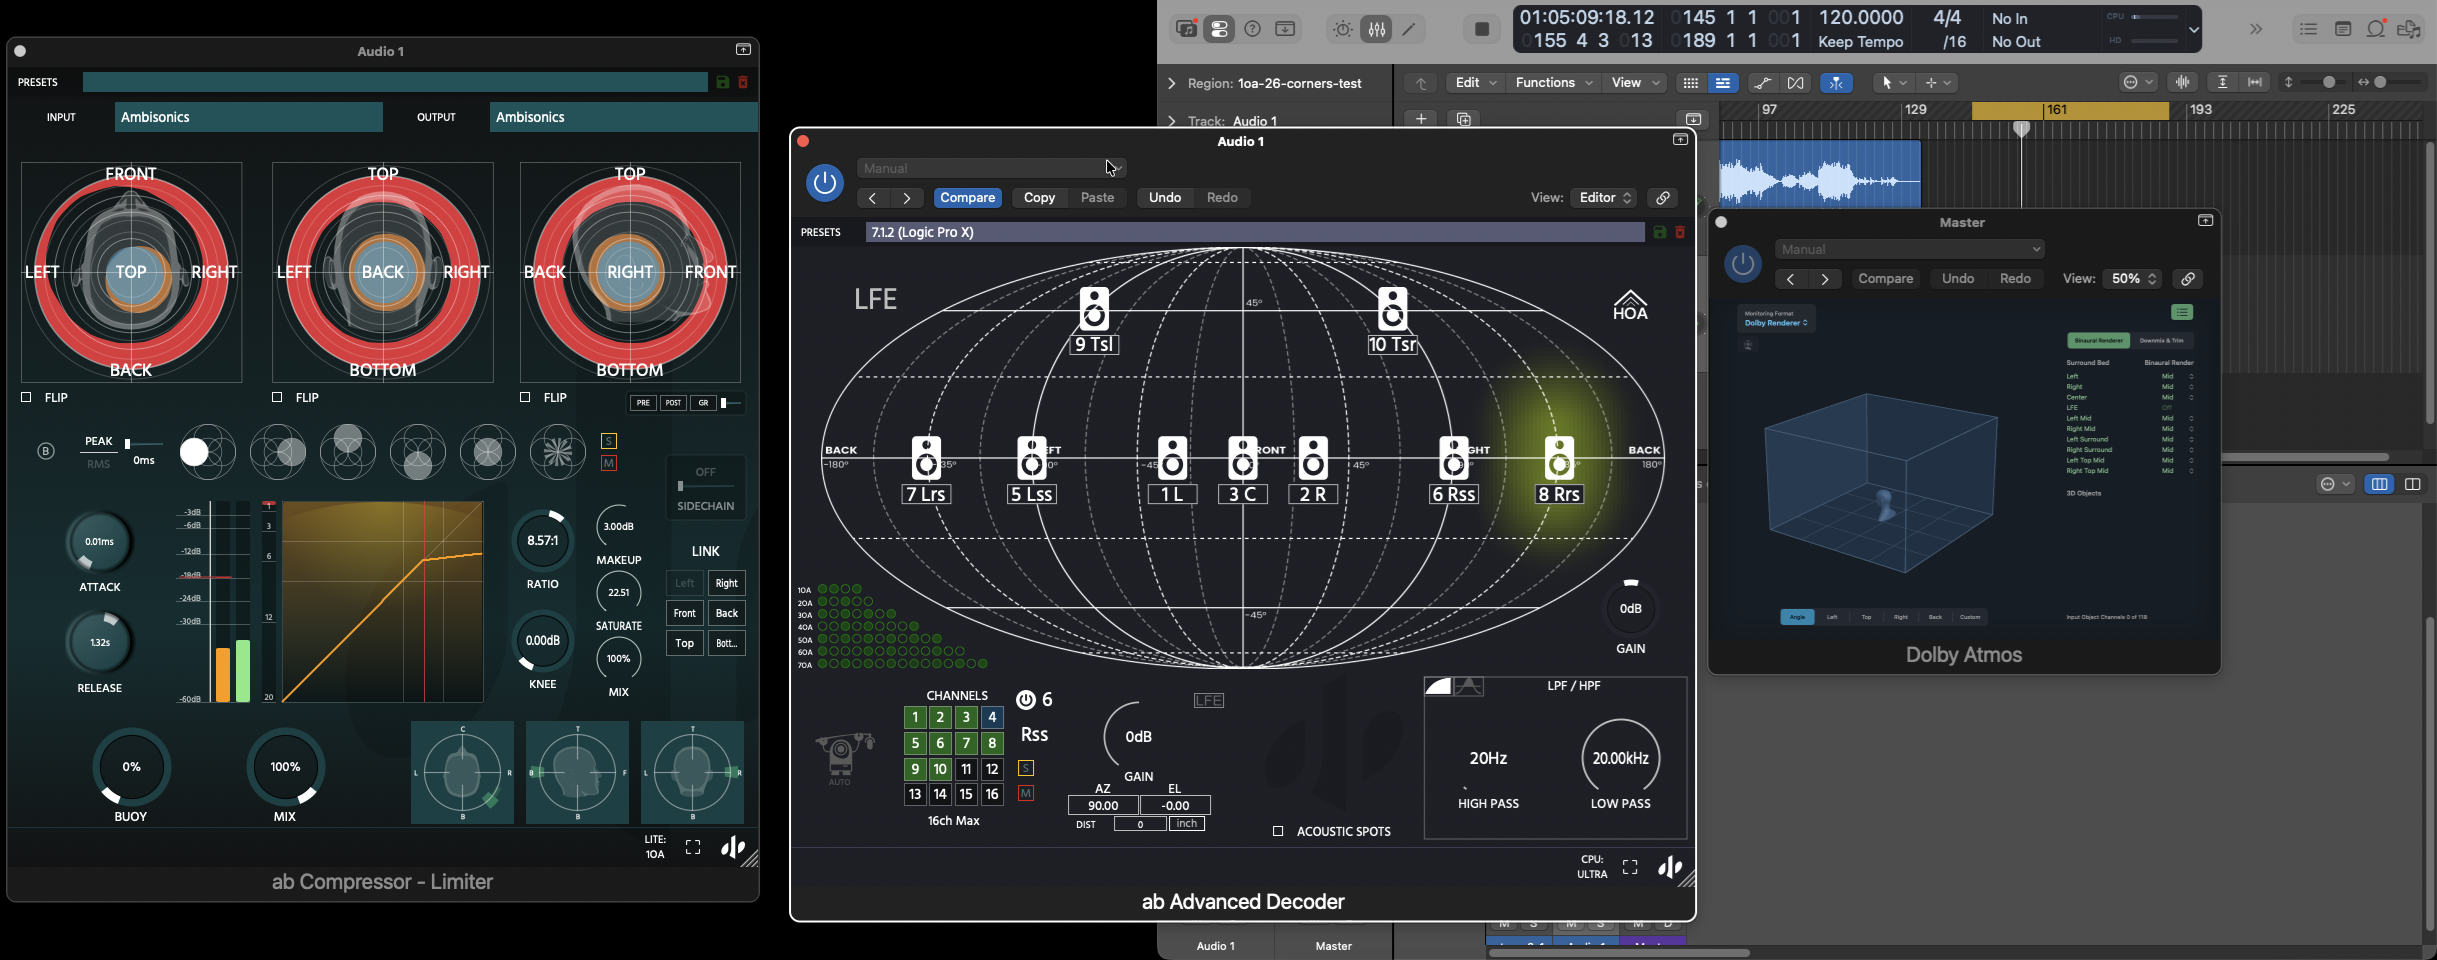Open the decoder Manual preset dropdown
Viewport: 2437px width, 960px height.
click(x=991, y=168)
